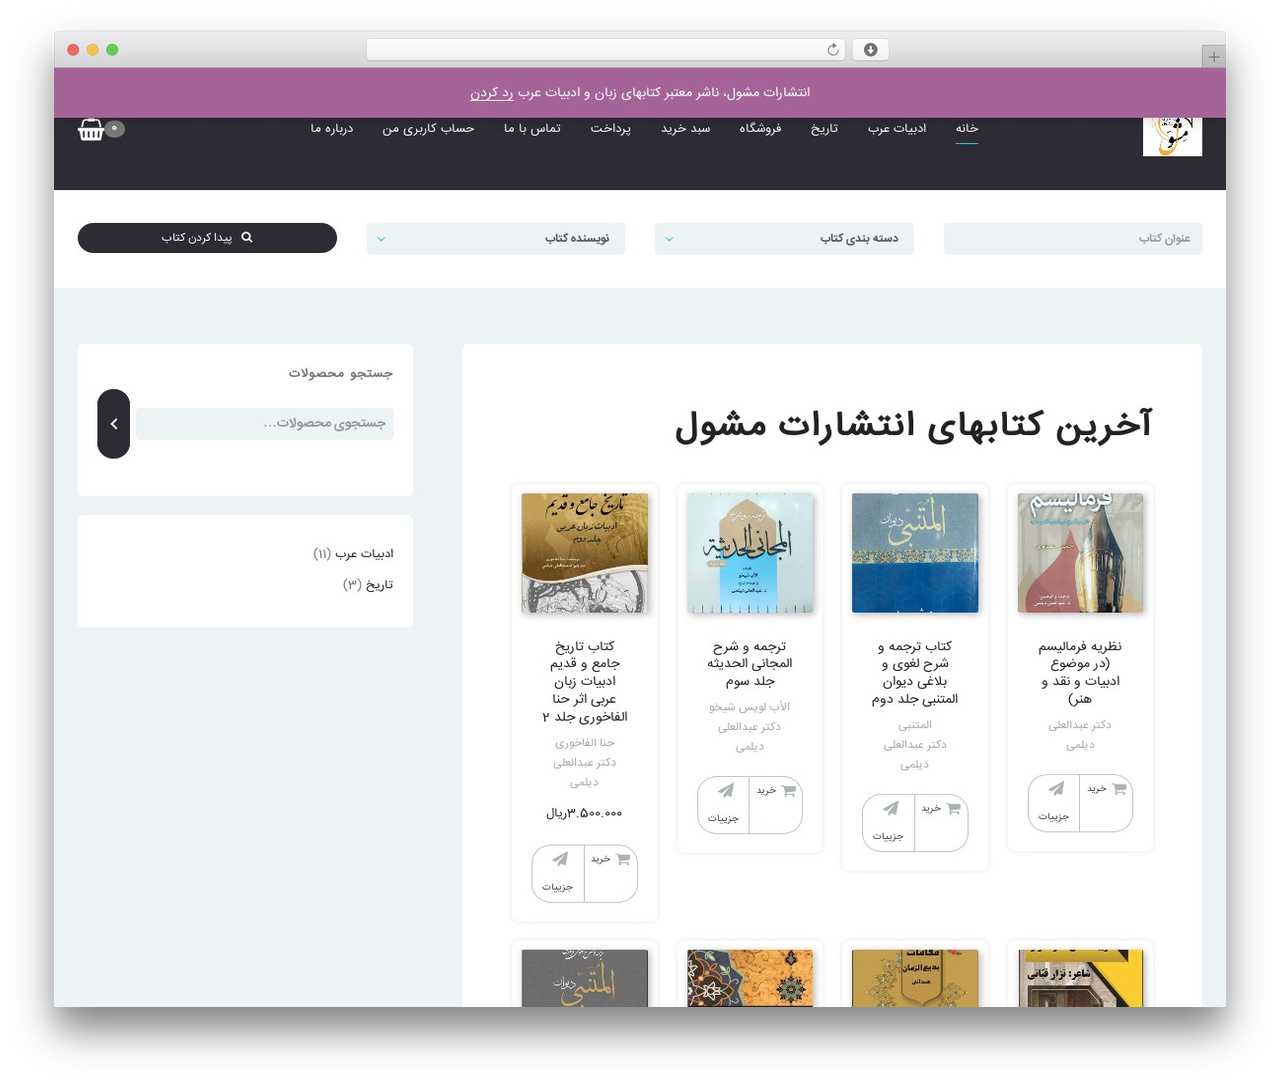Reload page with browser refresh icon
This screenshot has width=1280, height=1084.
click(833, 50)
